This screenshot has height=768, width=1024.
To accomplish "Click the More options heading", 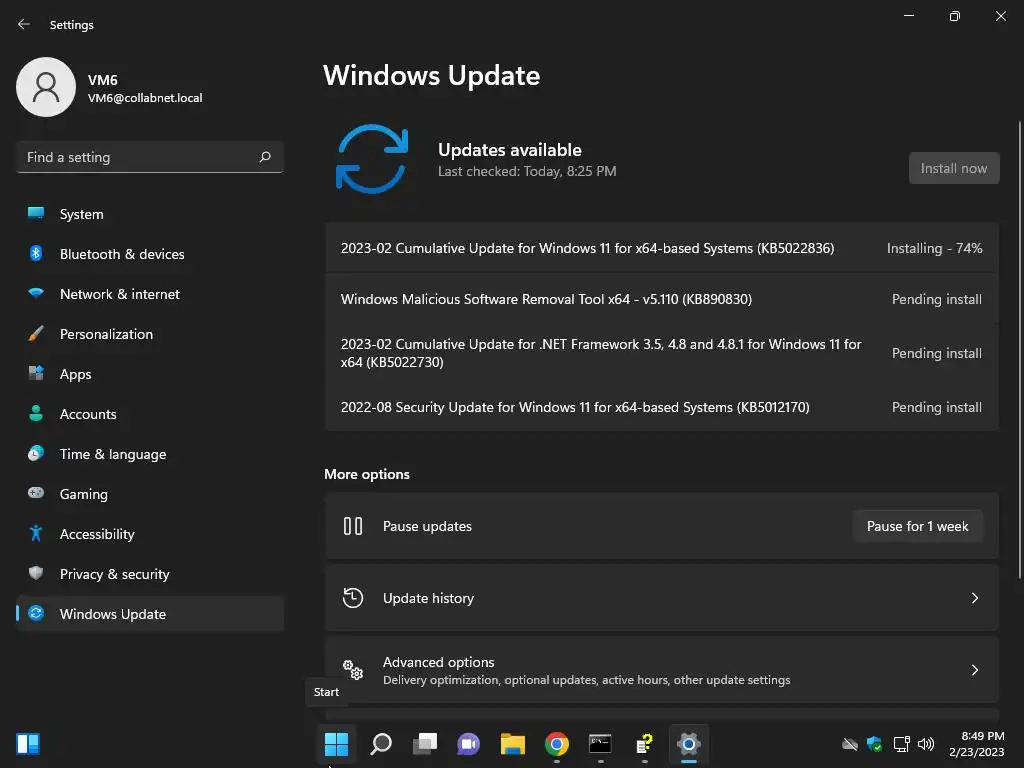I will [366, 474].
